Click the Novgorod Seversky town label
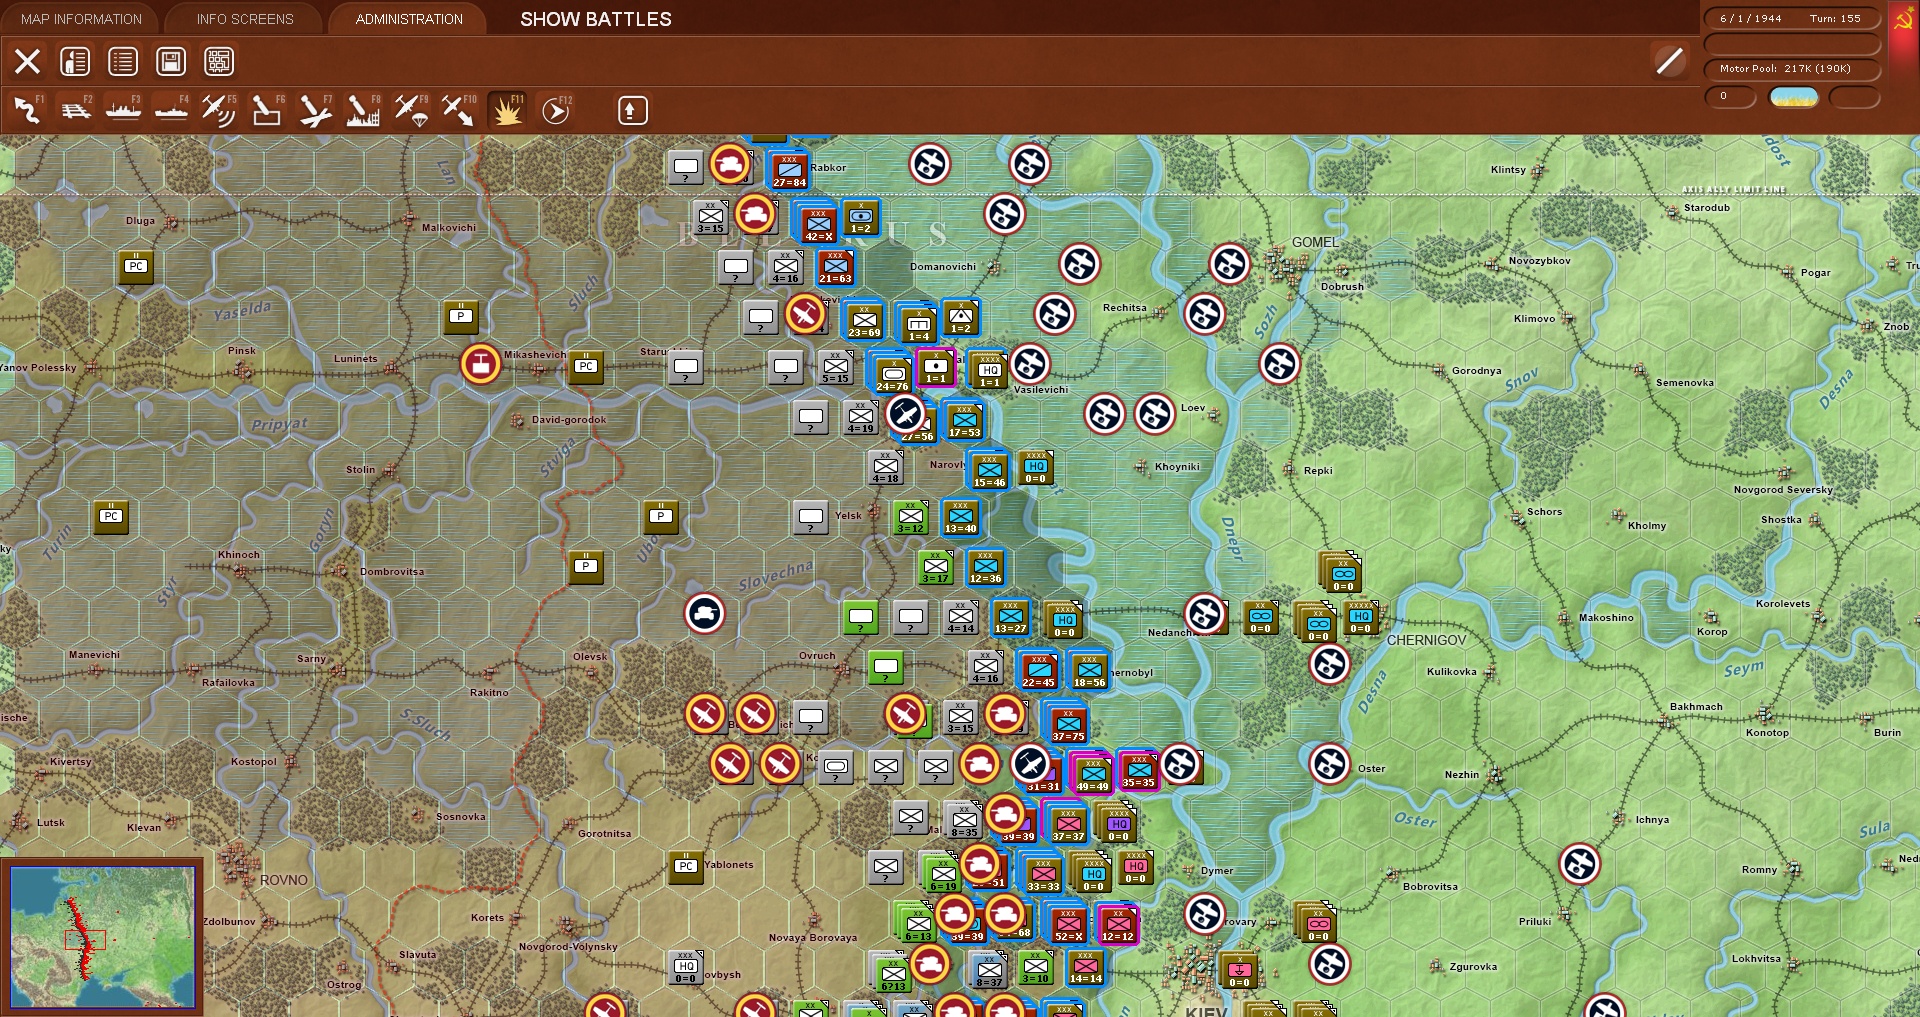 [x=1783, y=490]
